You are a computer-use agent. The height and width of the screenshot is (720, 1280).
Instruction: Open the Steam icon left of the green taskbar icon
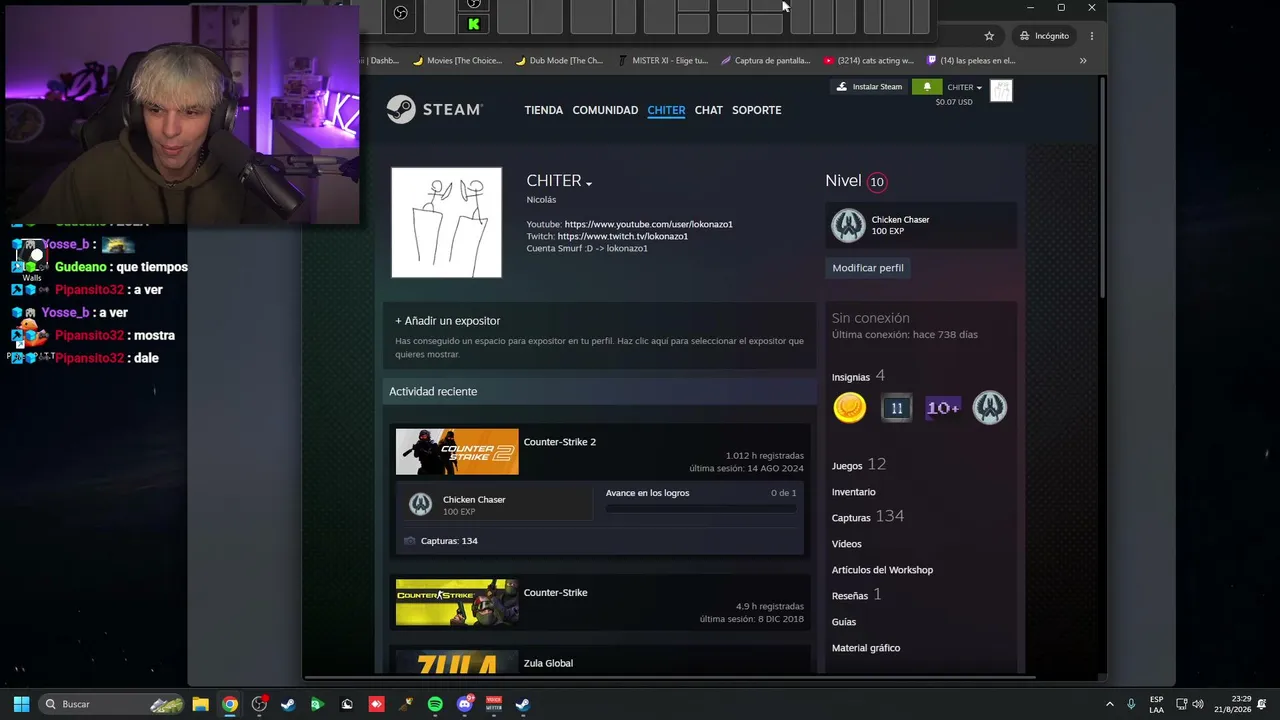coord(288,704)
